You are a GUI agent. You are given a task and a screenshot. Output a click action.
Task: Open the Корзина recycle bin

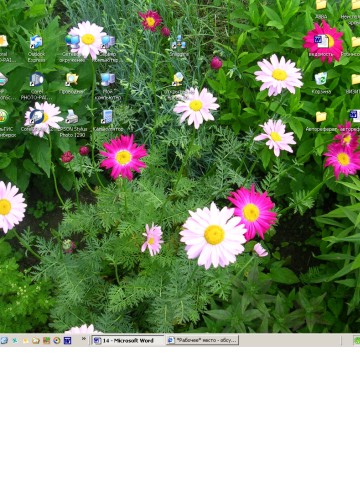[x=321, y=83]
